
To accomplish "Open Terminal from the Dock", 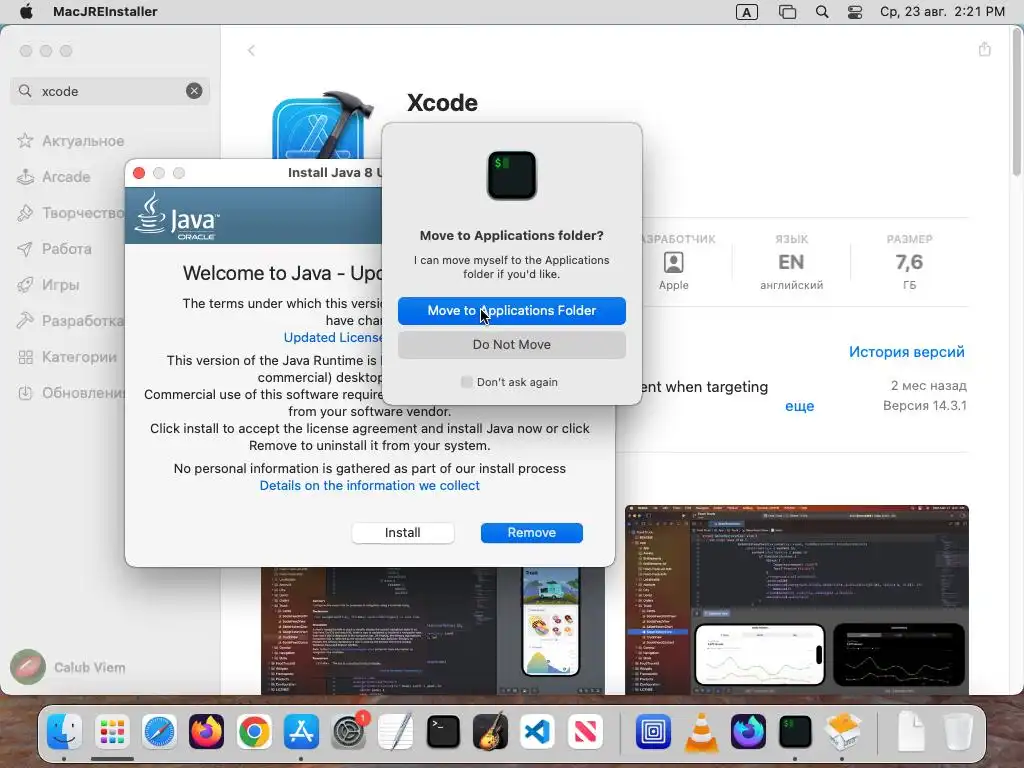I will tap(443, 731).
